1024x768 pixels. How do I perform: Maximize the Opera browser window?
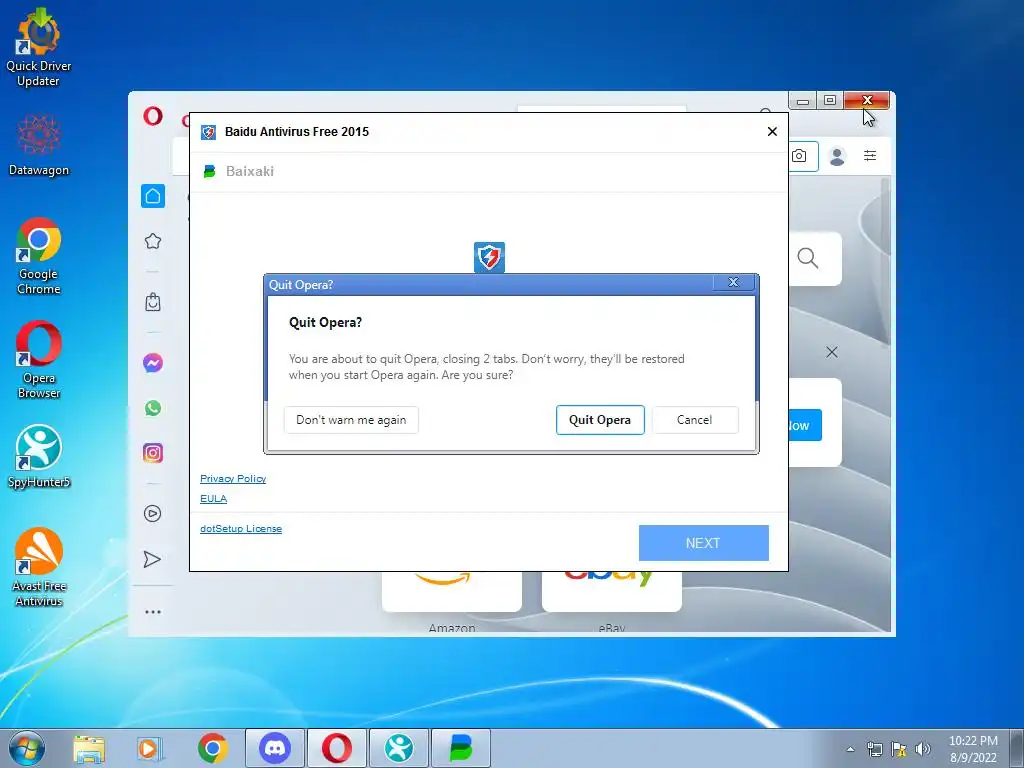coord(829,101)
